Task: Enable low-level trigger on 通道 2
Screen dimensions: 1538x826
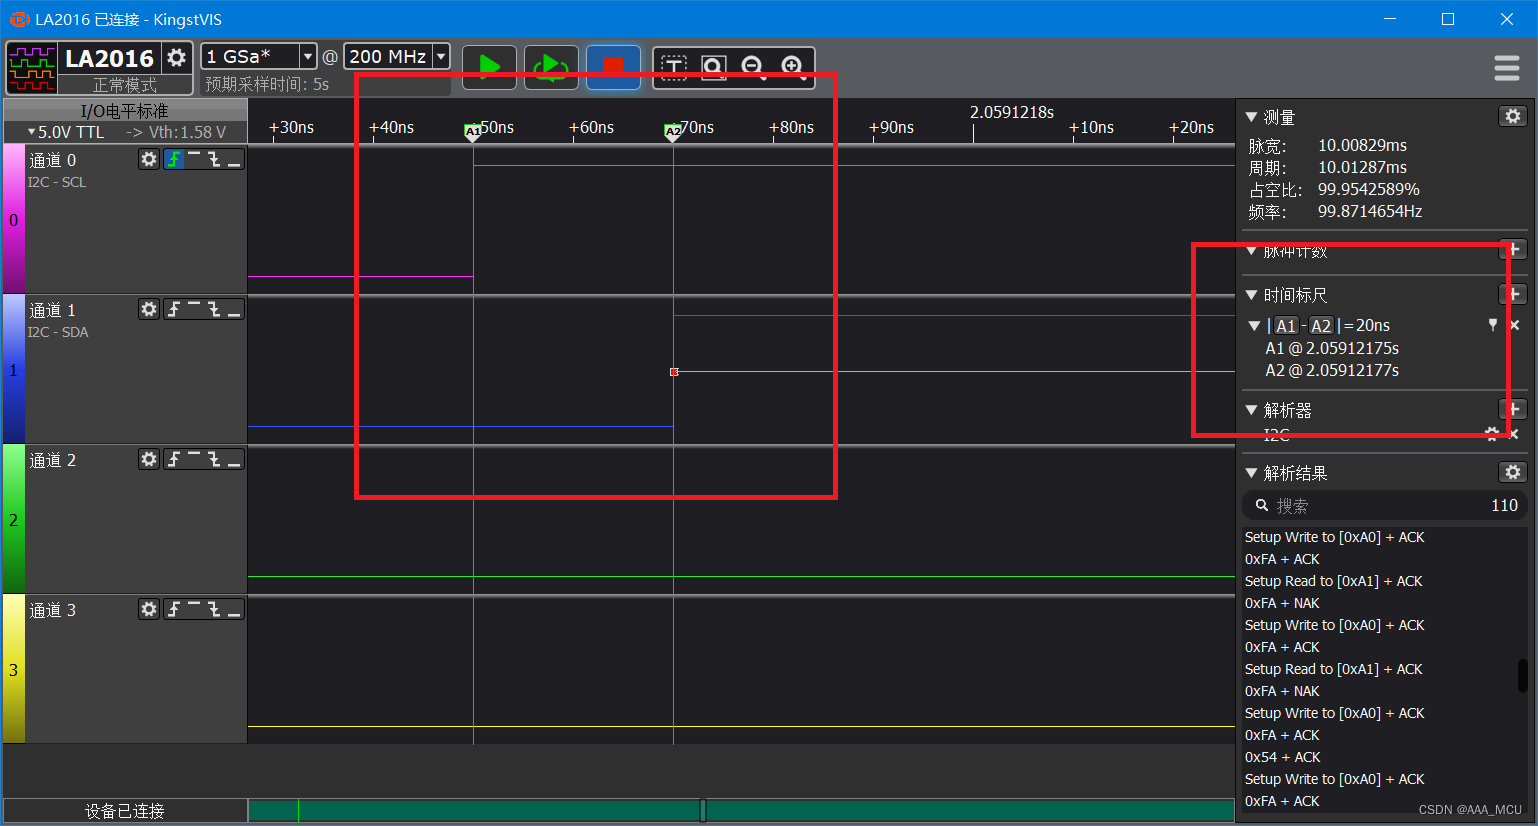Action: 234,459
